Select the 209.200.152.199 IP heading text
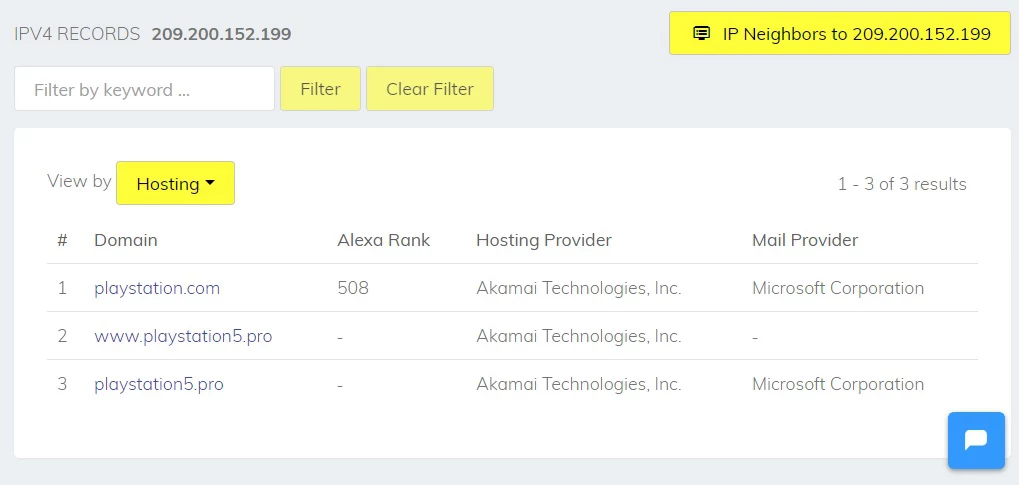 (x=222, y=34)
